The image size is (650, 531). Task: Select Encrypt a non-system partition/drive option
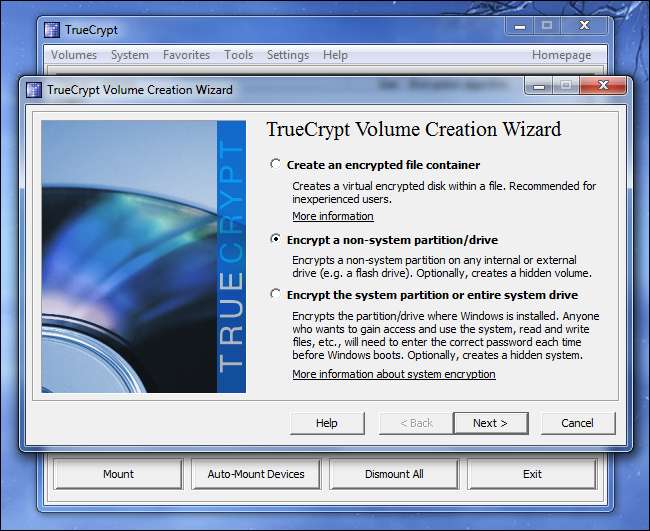tap(276, 240)
